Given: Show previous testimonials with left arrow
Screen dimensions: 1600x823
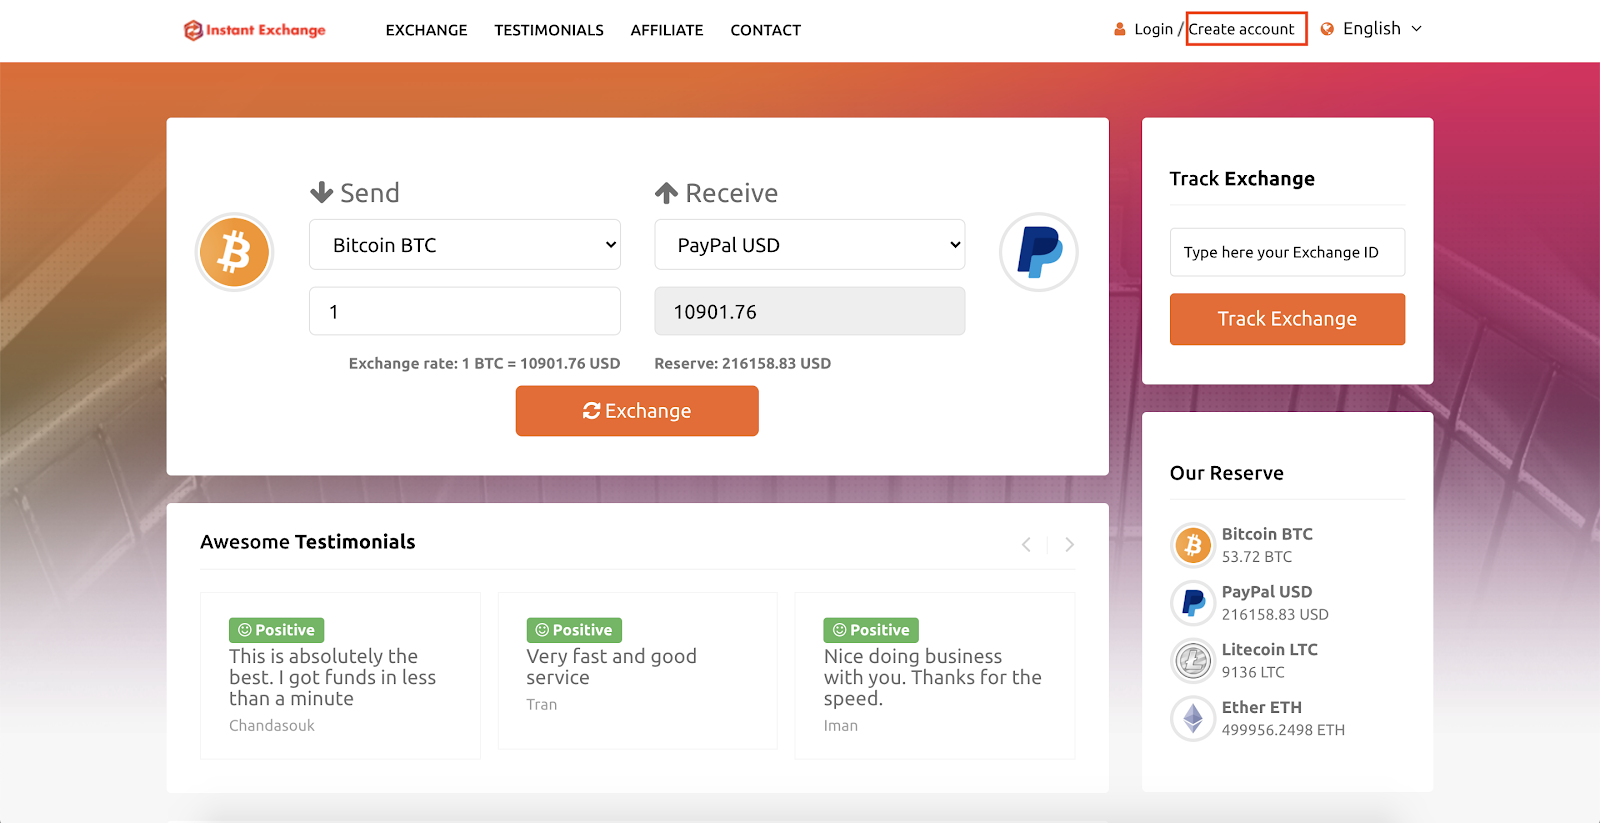Looking at the screenshot, I should (1026, 544).
